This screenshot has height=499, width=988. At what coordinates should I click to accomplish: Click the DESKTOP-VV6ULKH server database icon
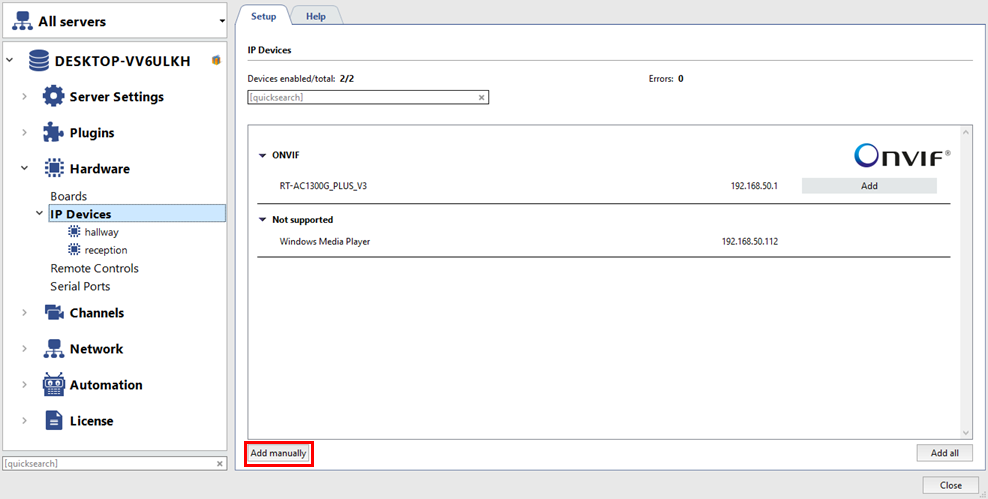[39, 61]
